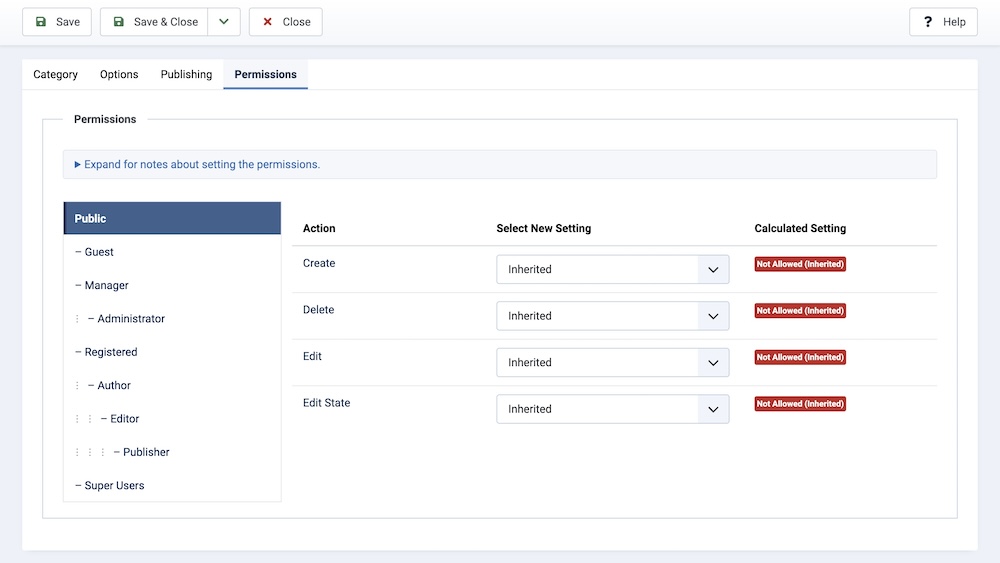1000x563 pixels.
Task: Click the Create row's Not Allowed badge
Action: [800, 265]
